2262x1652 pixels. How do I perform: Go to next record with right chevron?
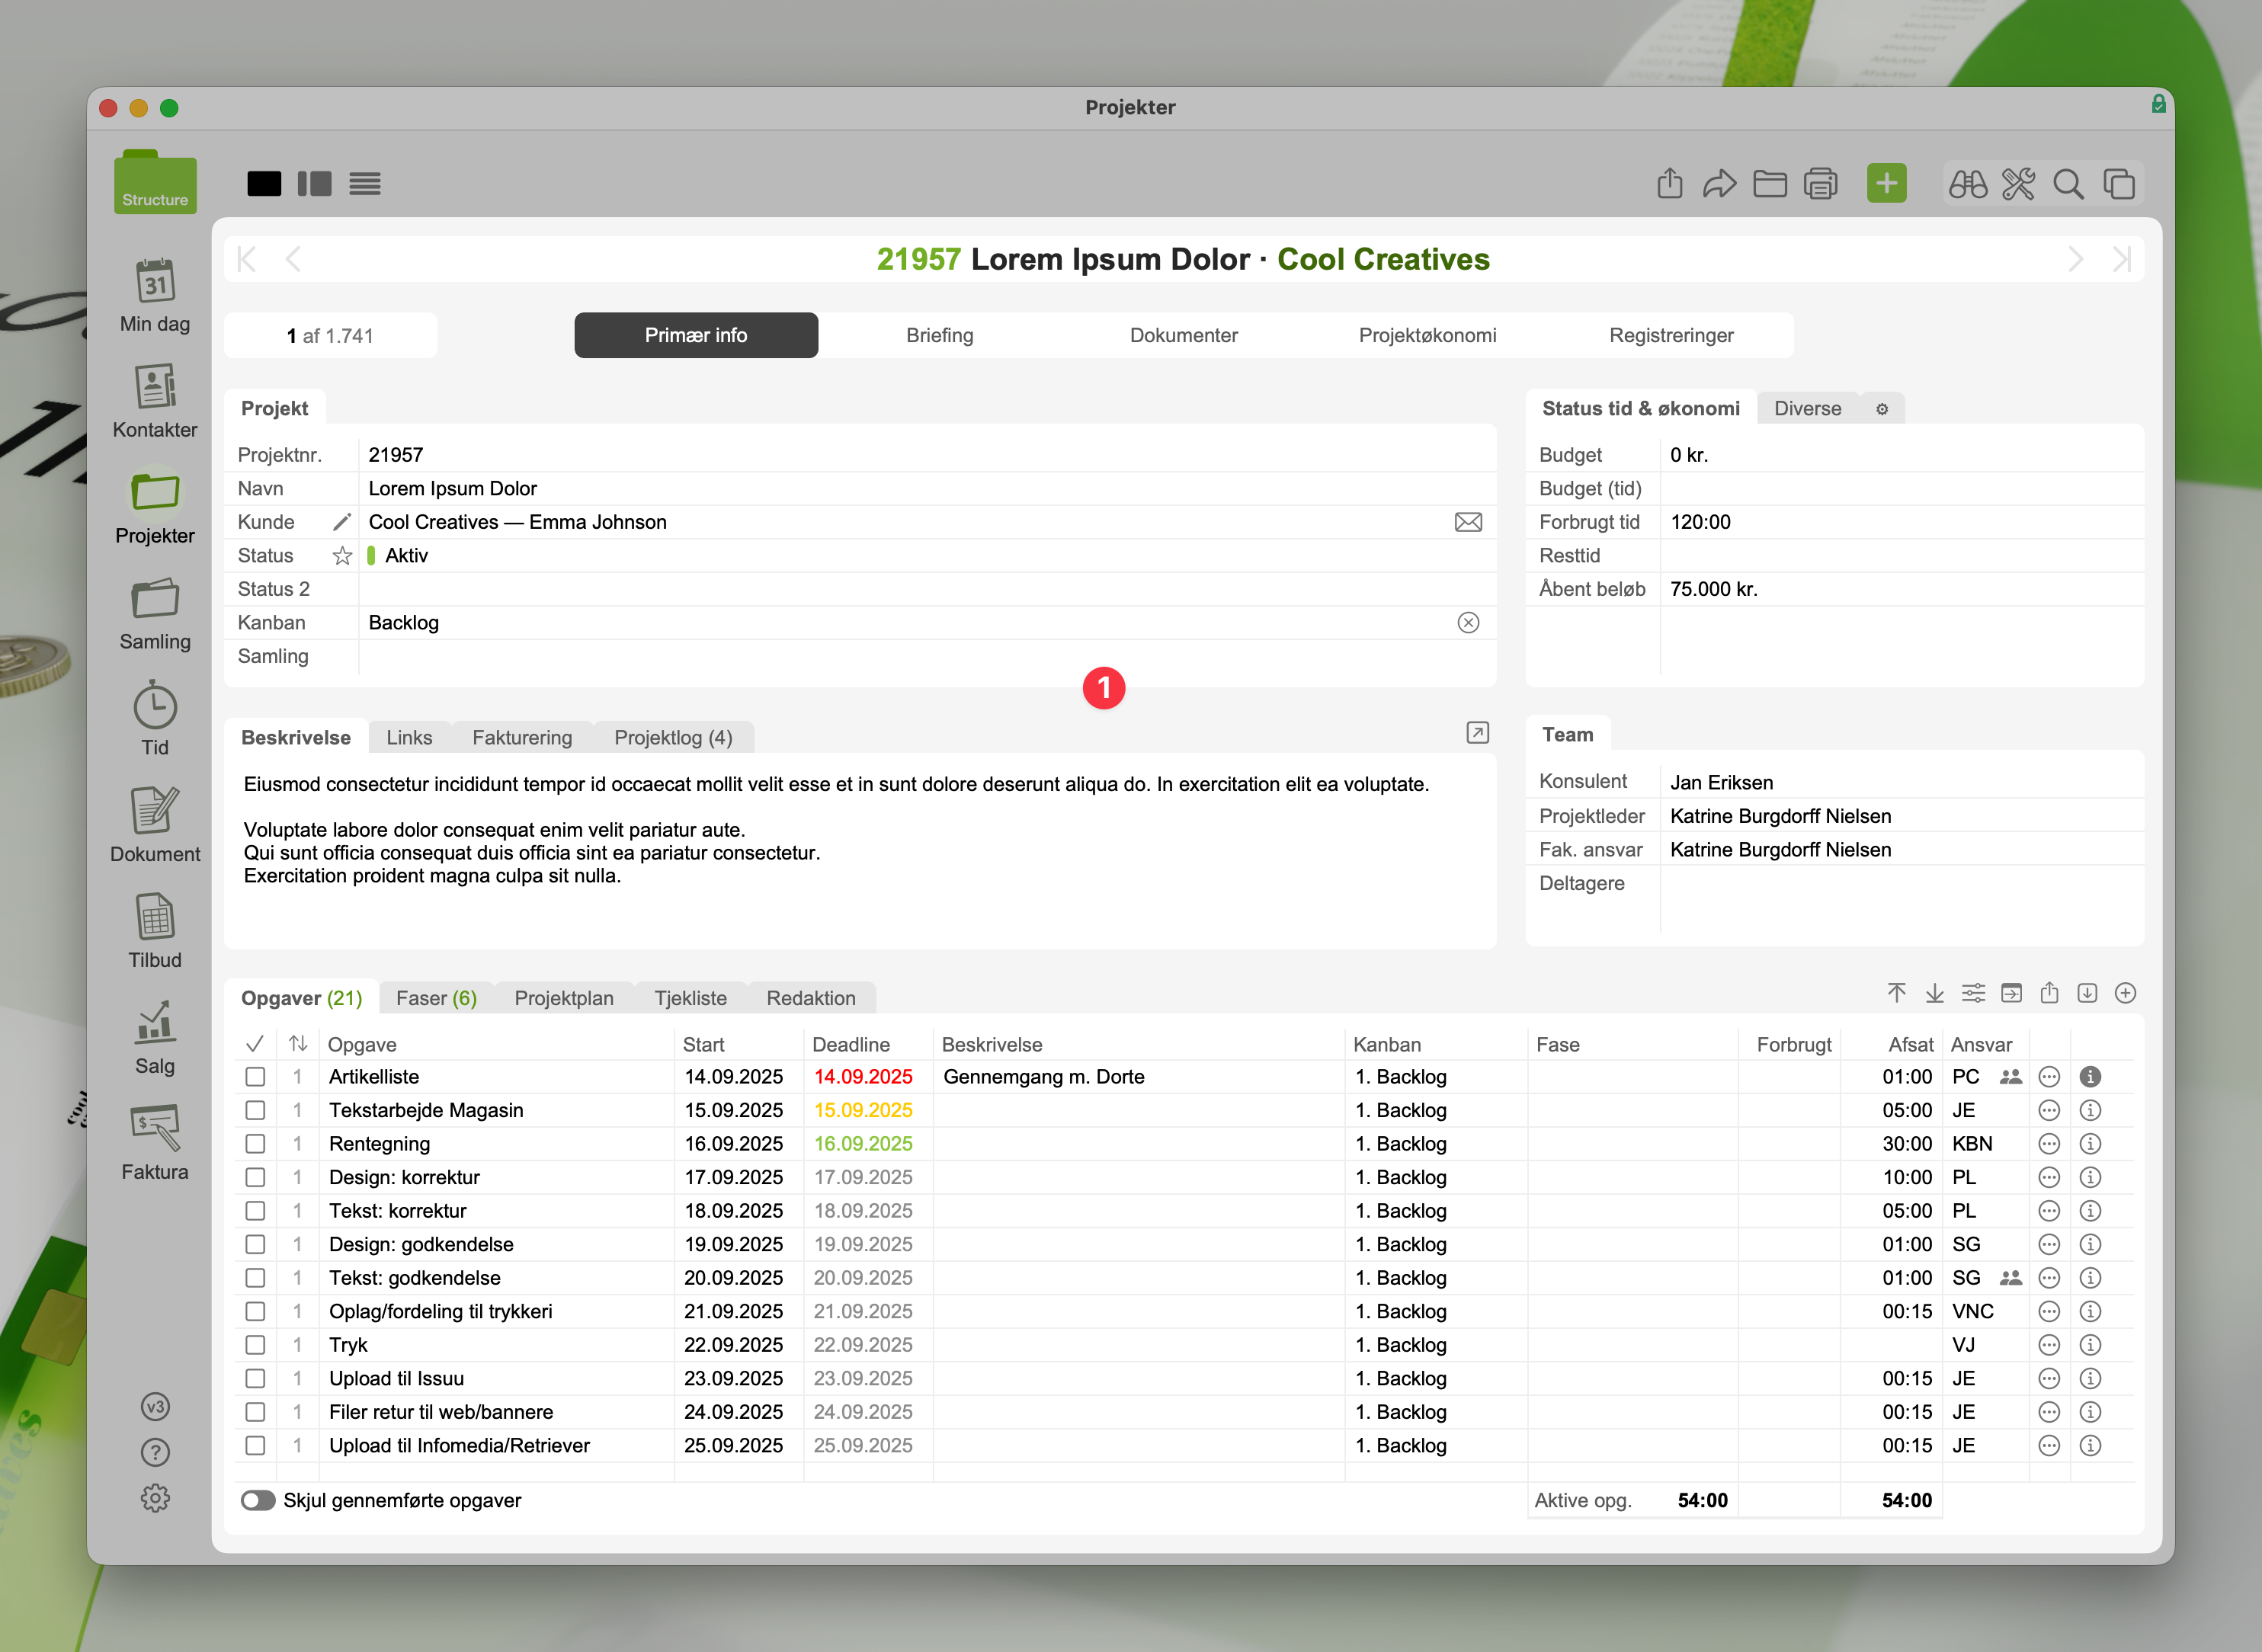pos(2076,260)
